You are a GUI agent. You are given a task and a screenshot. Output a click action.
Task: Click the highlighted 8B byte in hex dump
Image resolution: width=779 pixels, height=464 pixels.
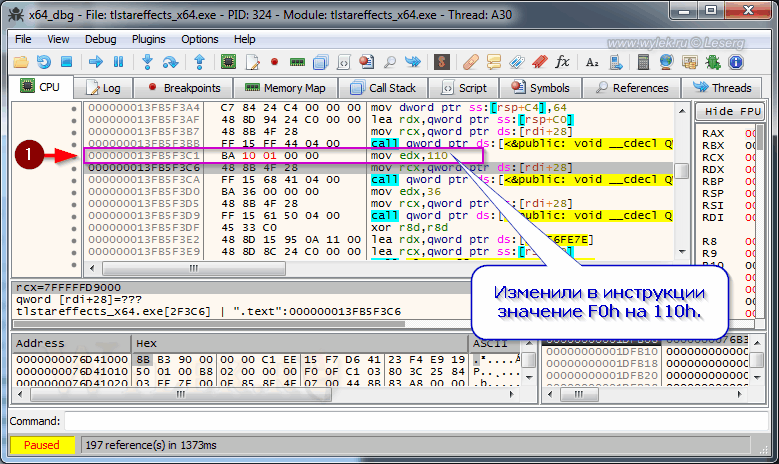(x=143, y=359)
